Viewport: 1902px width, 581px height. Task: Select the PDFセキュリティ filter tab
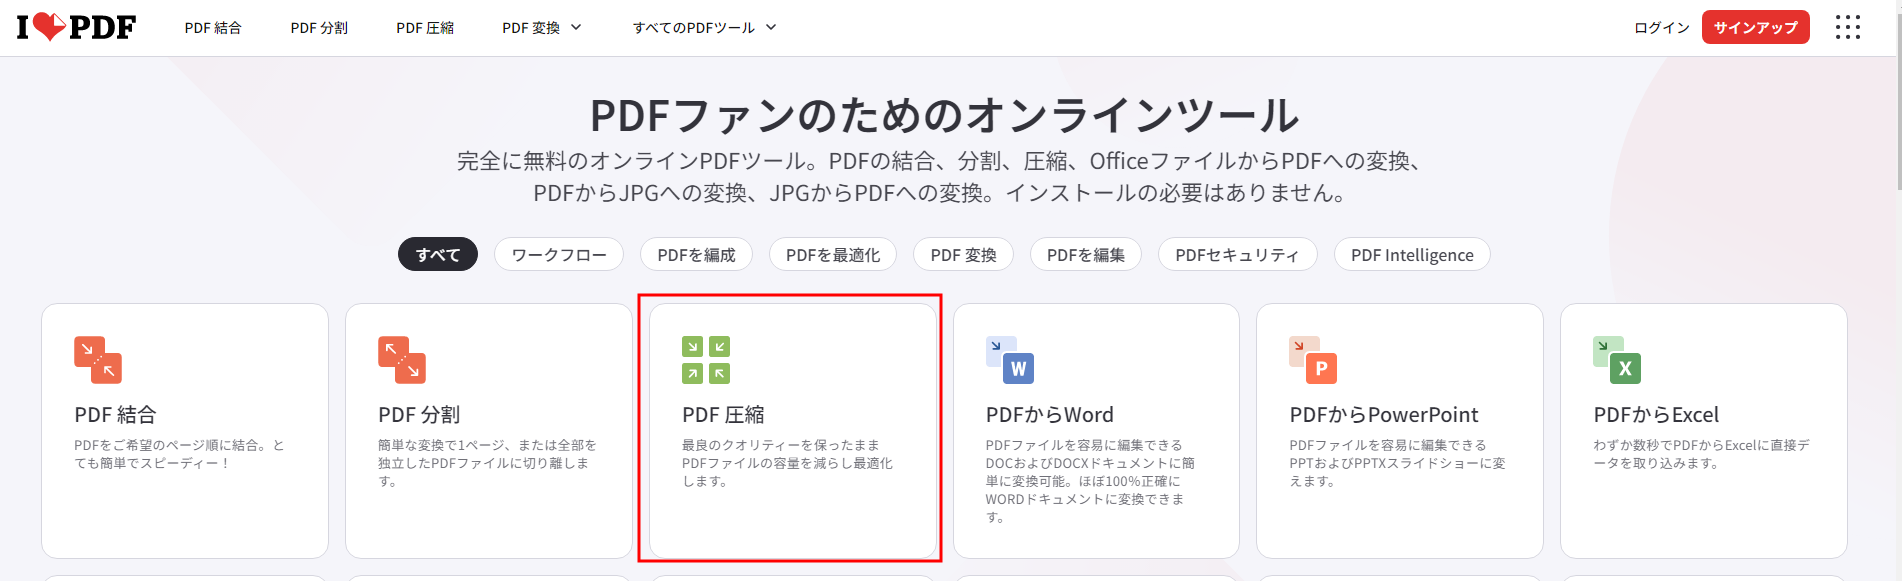tap(1237, 255)
